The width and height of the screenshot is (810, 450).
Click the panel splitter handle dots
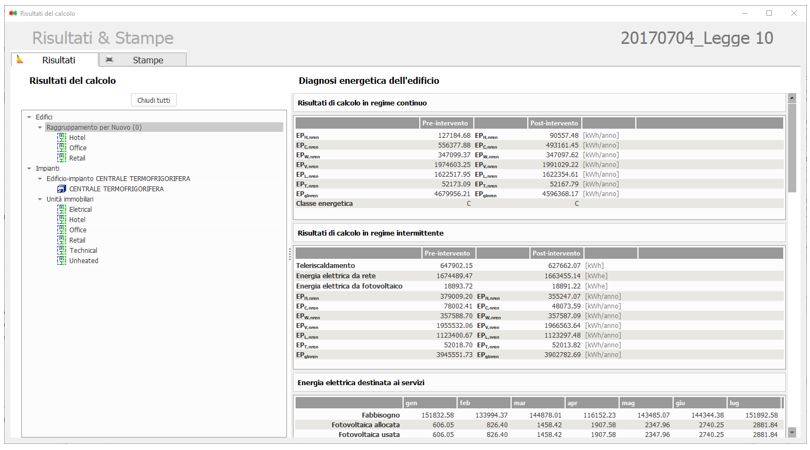(290, 254)
